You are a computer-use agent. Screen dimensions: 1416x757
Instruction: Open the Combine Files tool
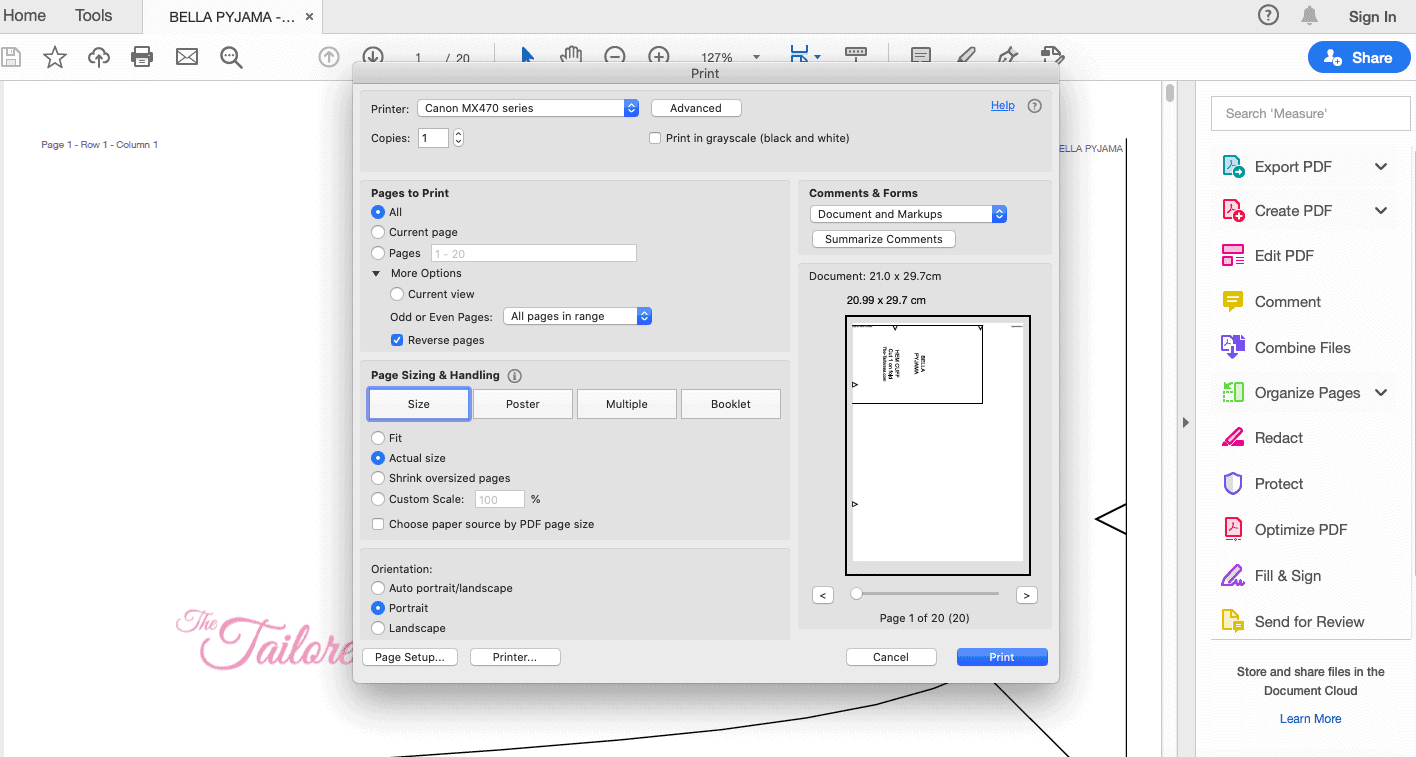(x=1286, y=348)
